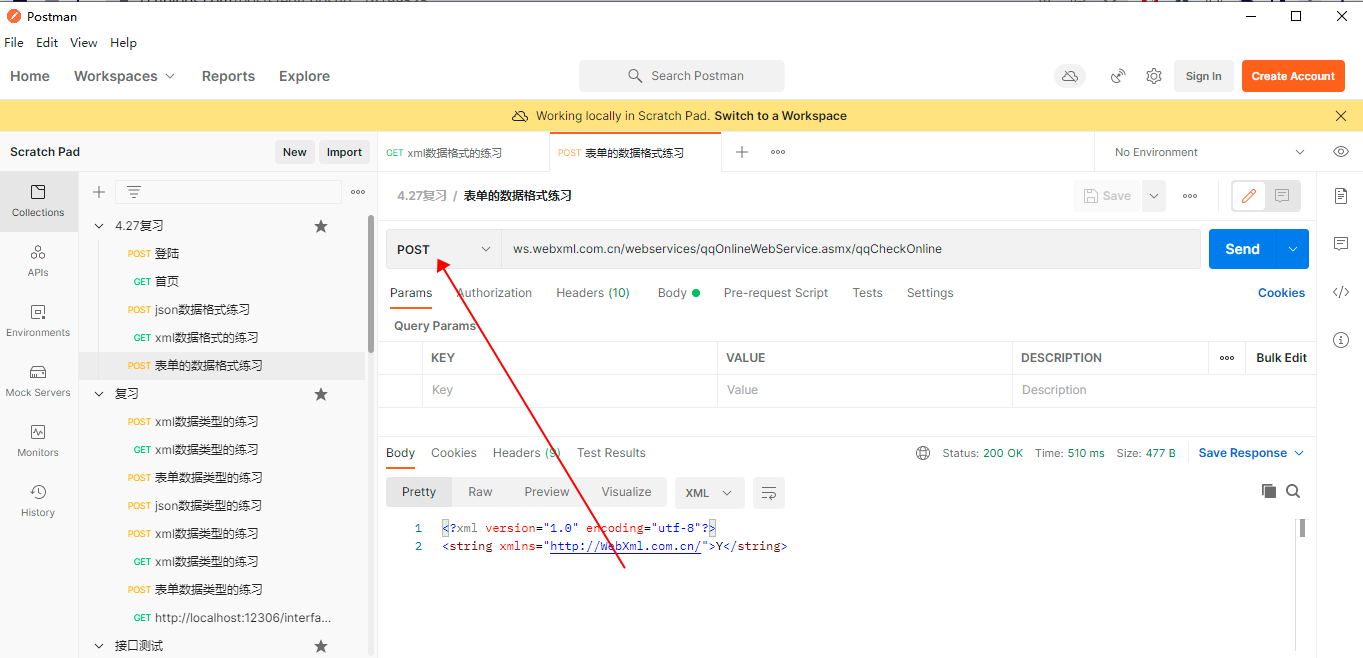Viewport: 1363px width, 658px height.
Task: Collapse the 4.27复习 collection
Action: pos(99,226)
